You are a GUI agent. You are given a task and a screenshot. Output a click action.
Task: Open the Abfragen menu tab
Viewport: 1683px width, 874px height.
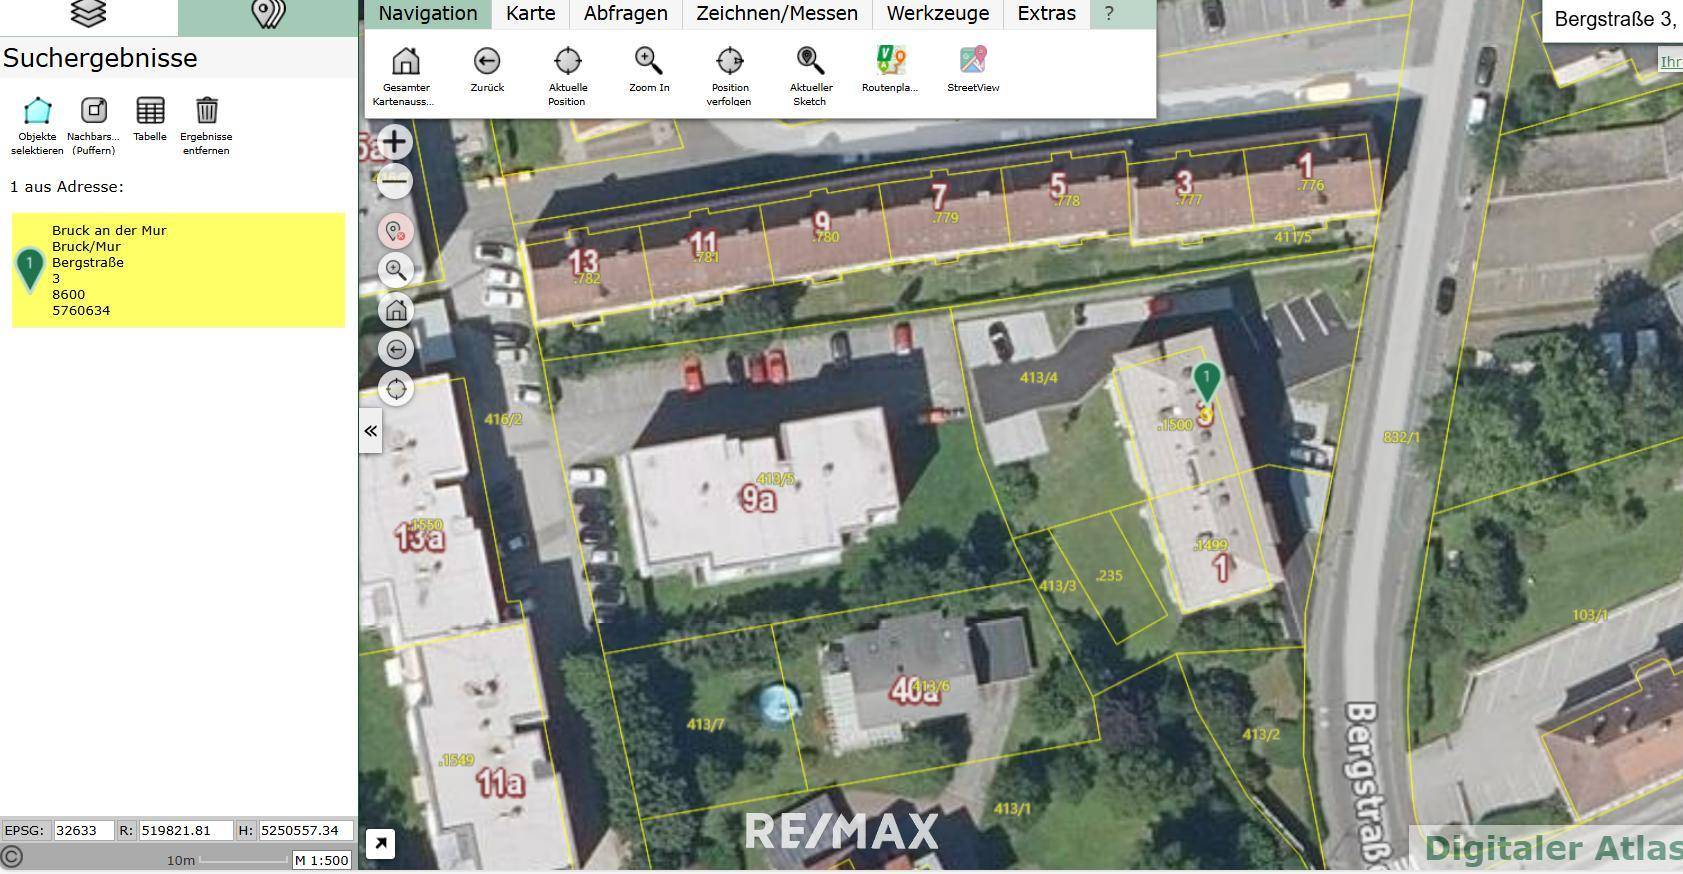point(625,14)
